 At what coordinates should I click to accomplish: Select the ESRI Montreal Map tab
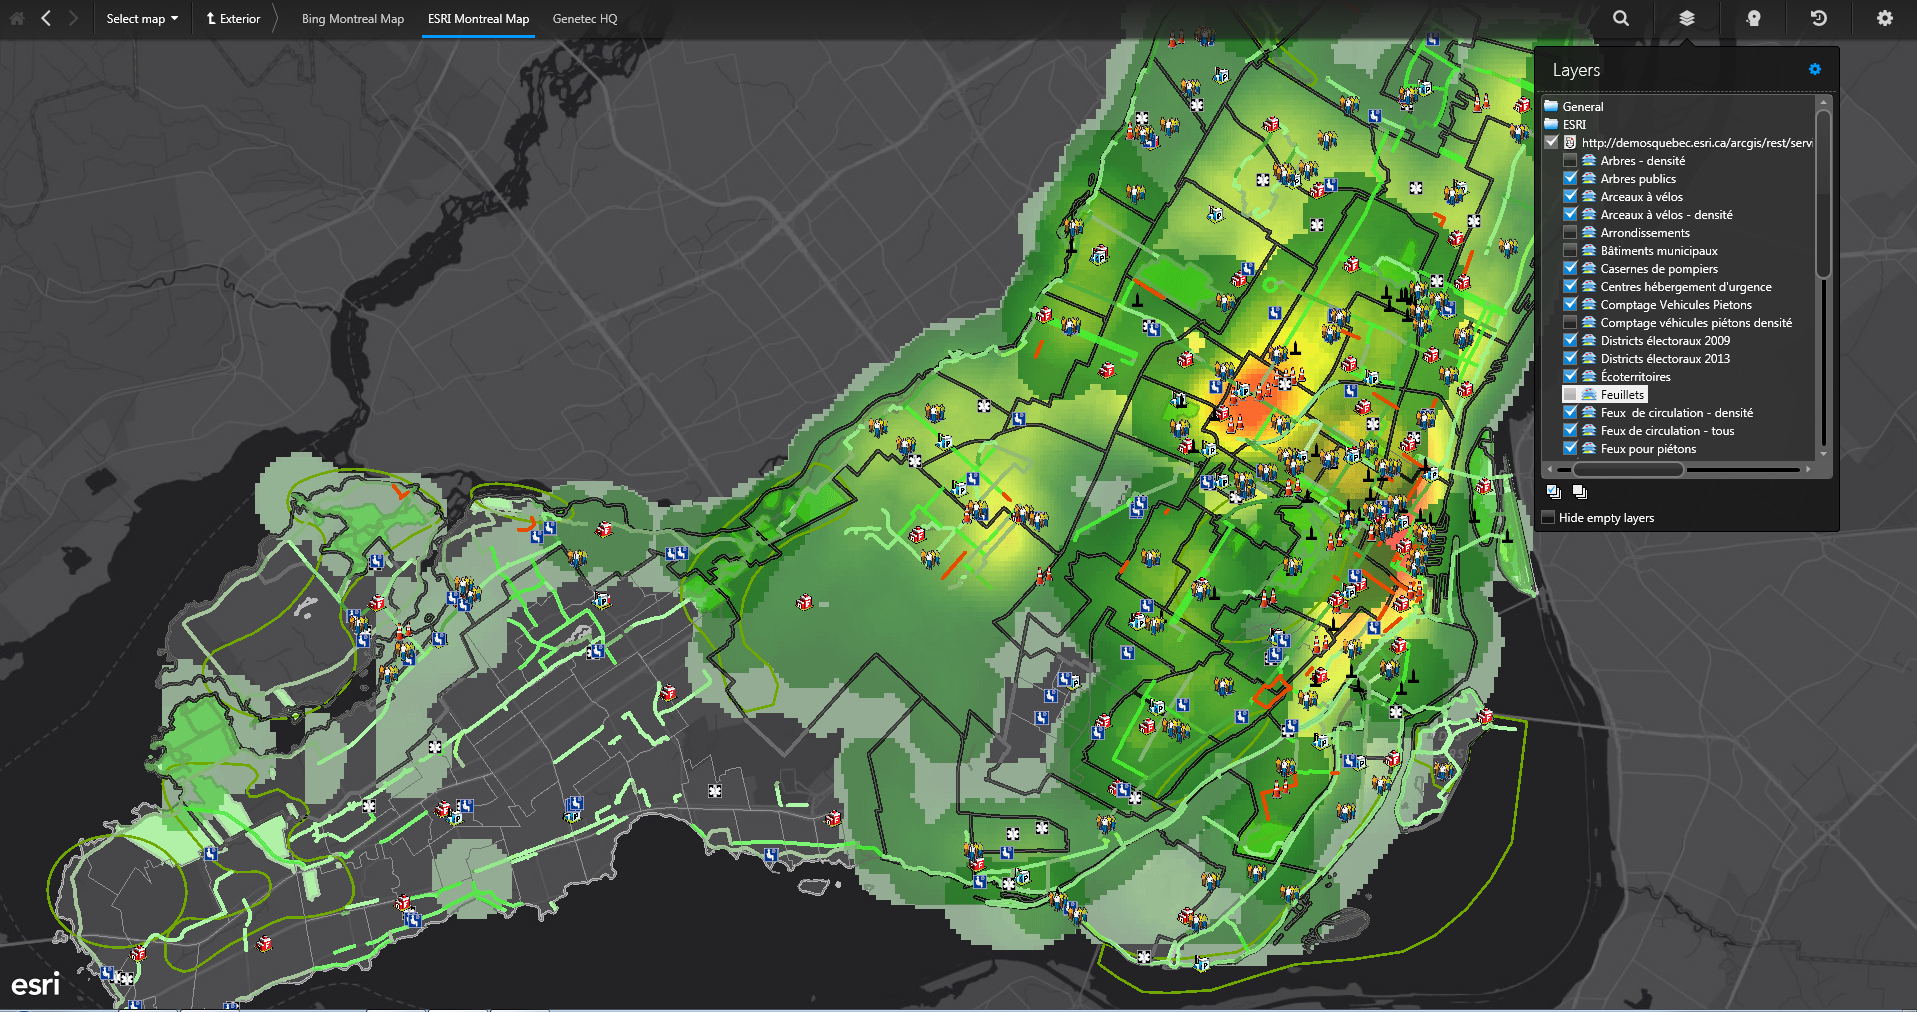click(x=479, y=18)
